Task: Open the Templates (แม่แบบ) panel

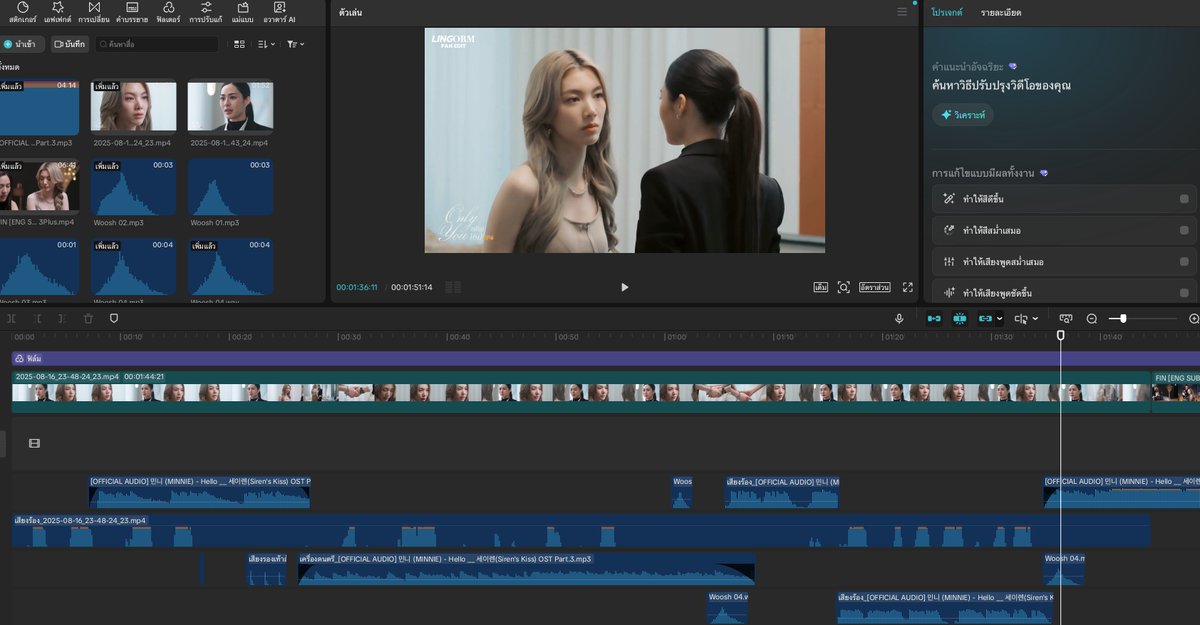Action: [242, 12]
